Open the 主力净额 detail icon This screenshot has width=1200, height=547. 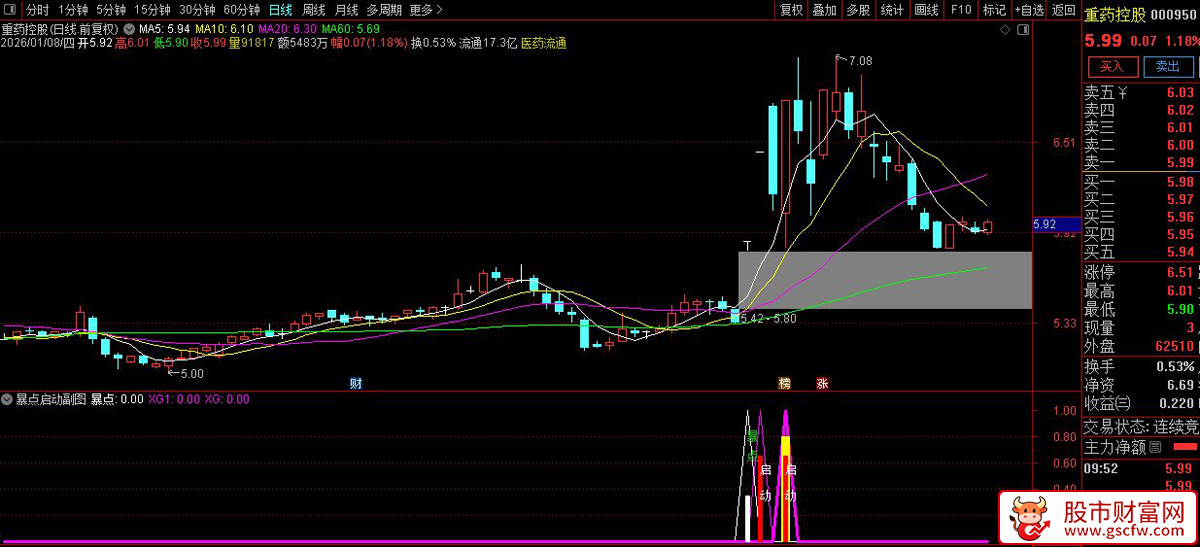1155,446
